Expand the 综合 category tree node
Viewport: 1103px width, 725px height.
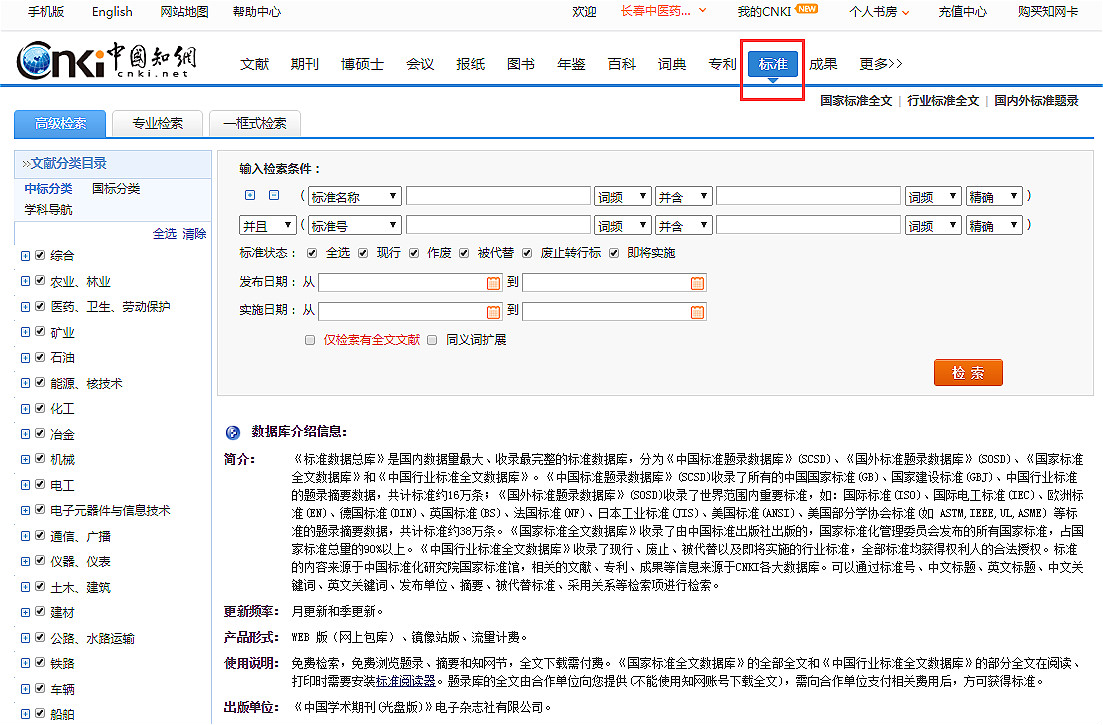[25, 255]
